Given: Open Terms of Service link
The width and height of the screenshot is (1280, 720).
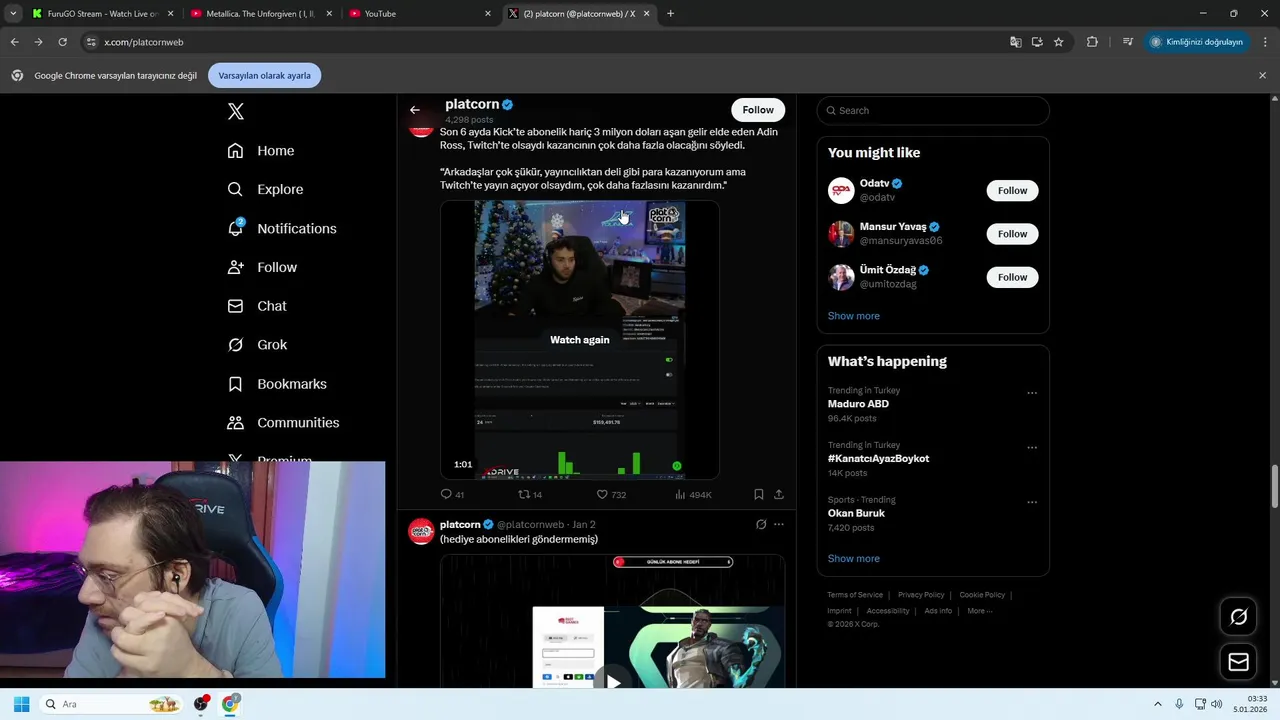Looking at the screenshot, I should (x=855, y=595).
